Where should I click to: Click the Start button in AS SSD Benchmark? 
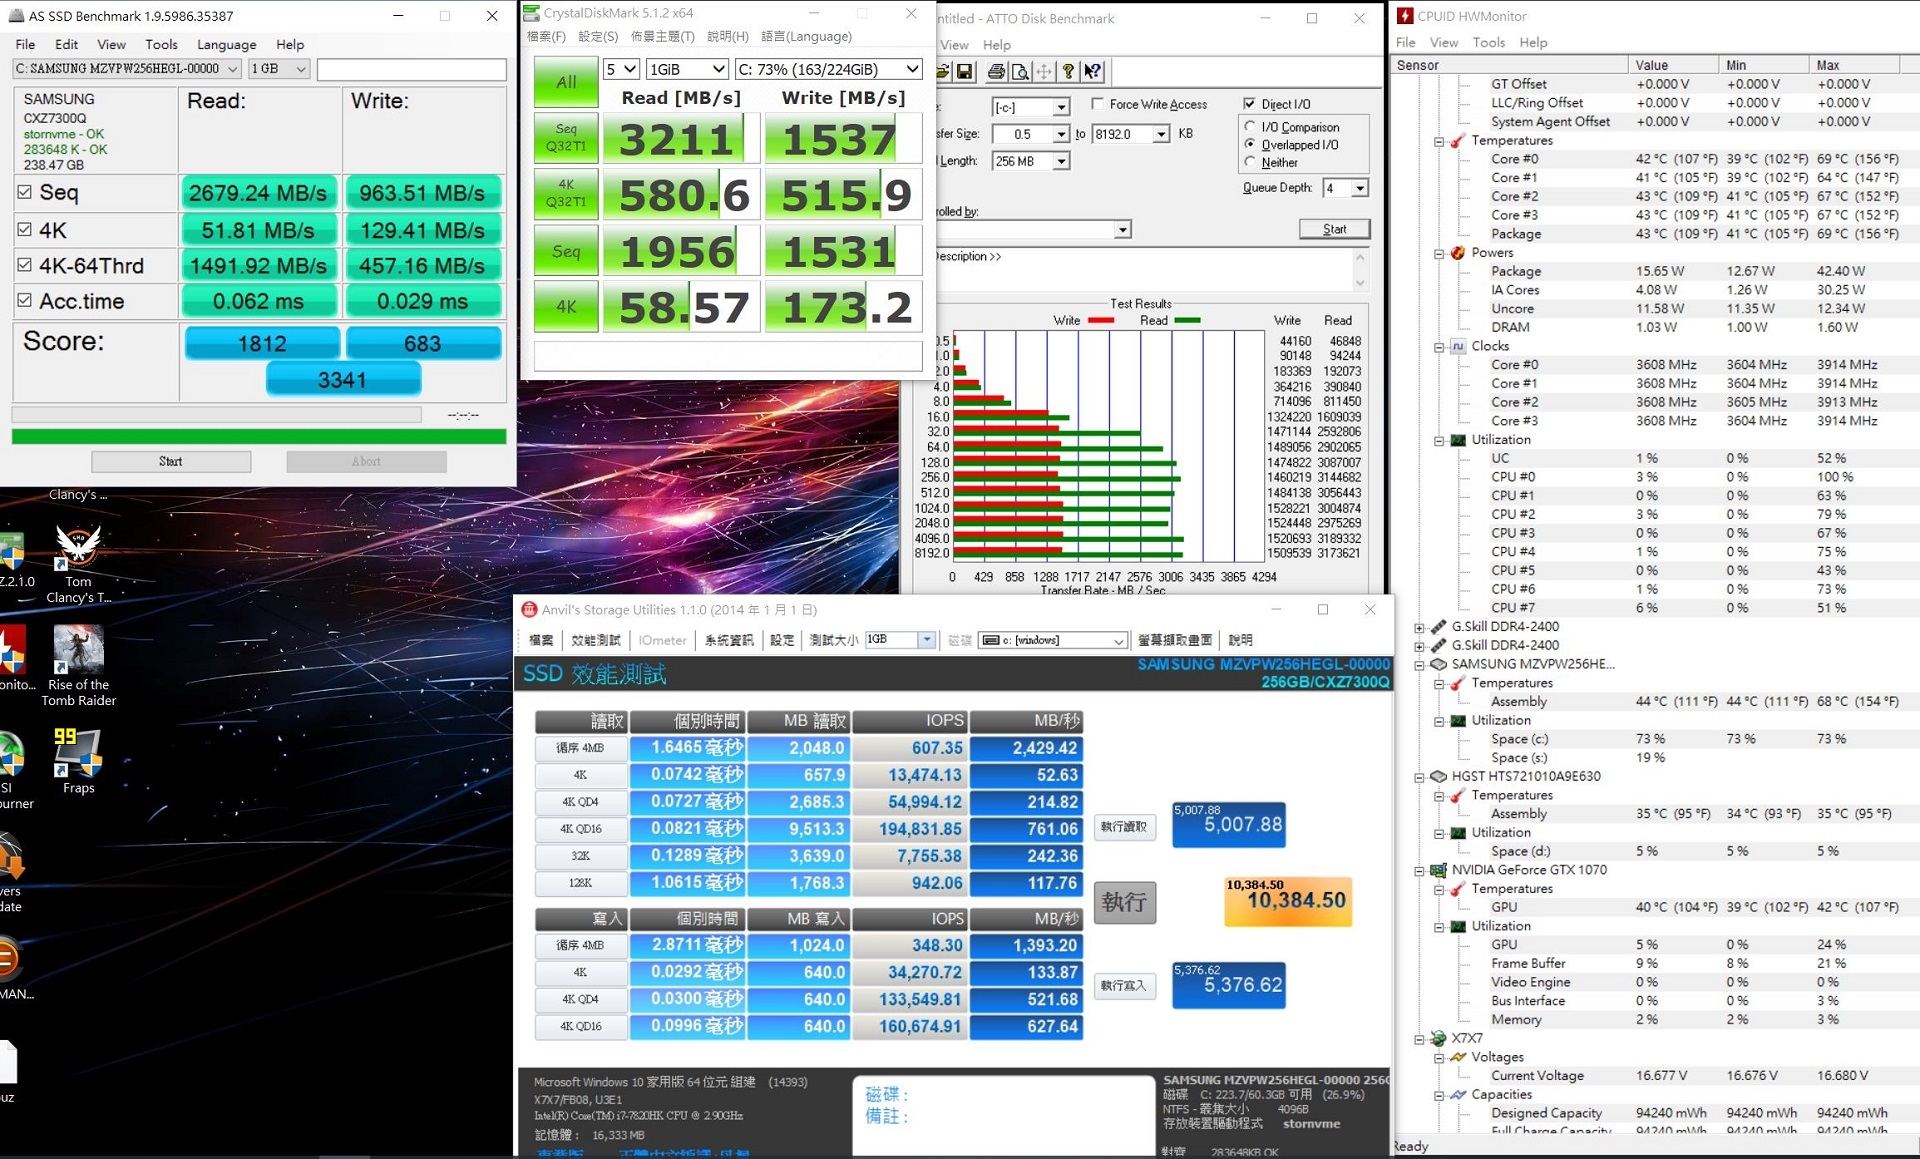(171, 461)
